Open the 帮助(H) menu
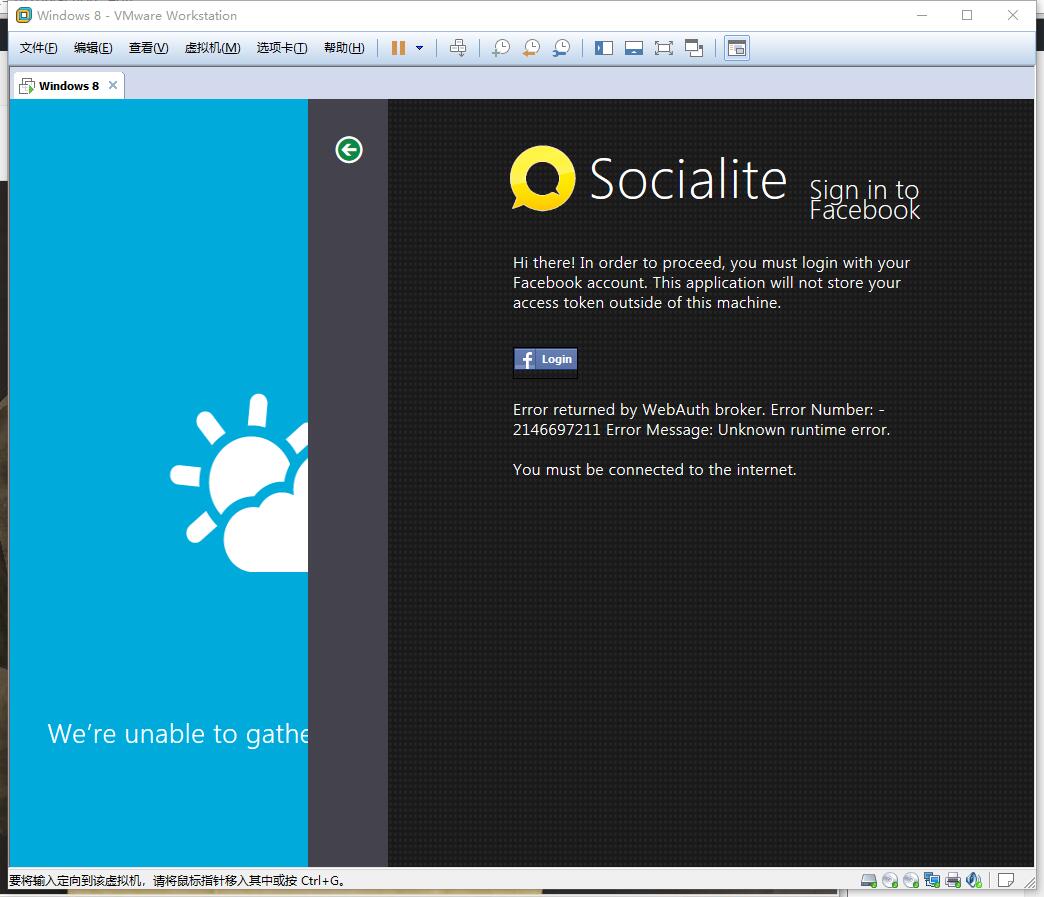This screenshot has width=1044, height=897. (x=344, y=48)
